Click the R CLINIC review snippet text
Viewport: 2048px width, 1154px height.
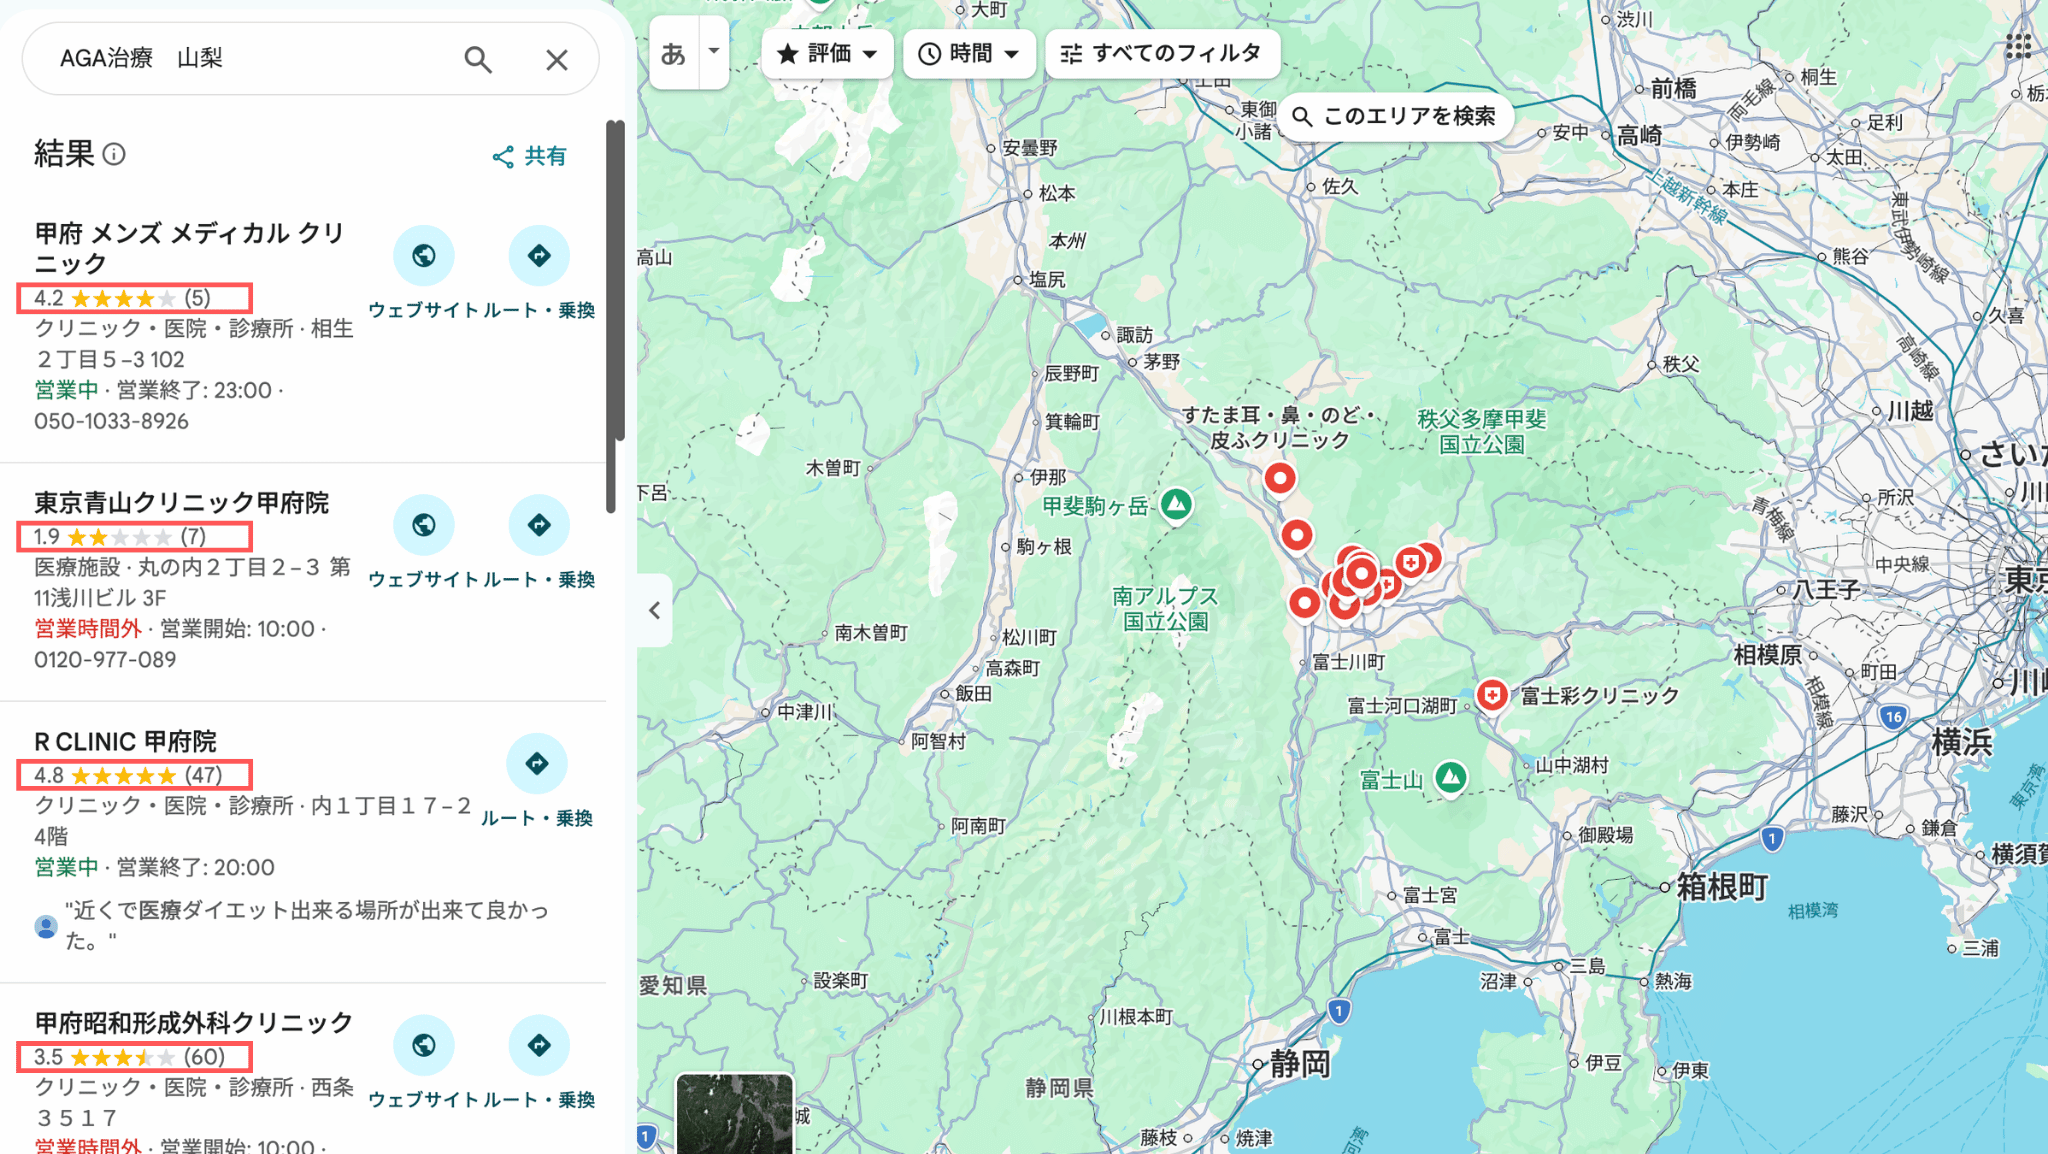point(307,925)
